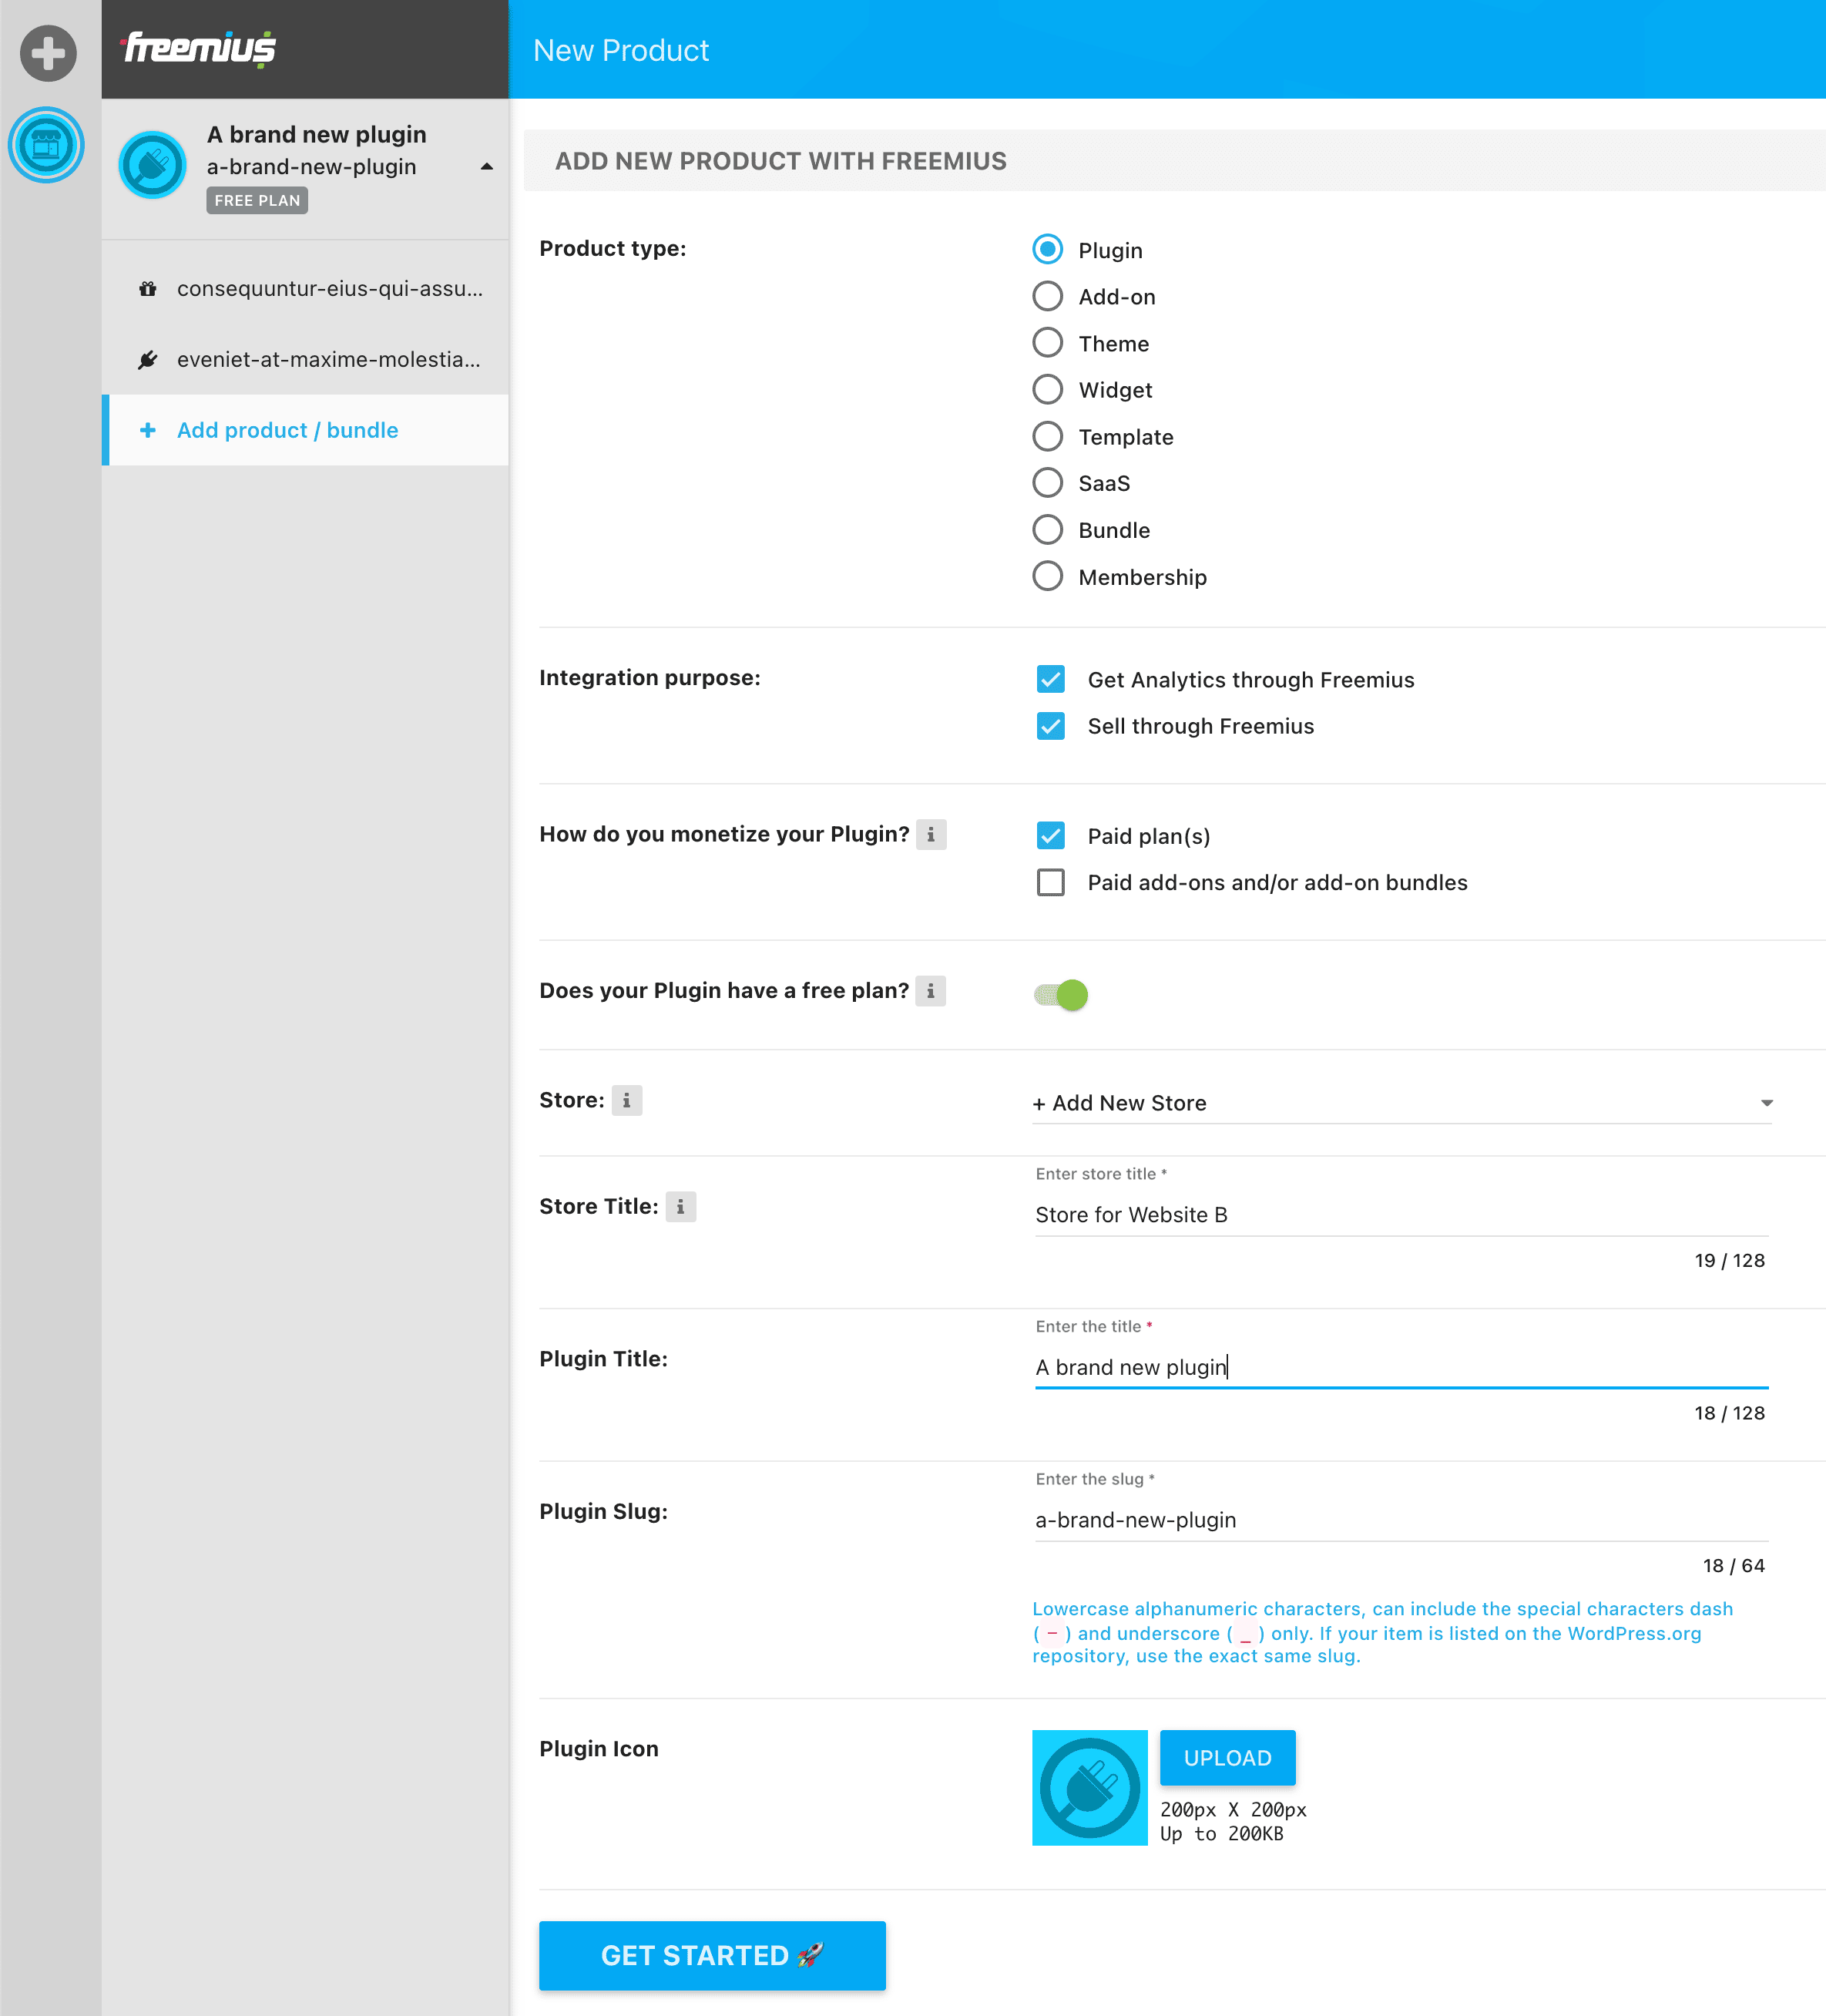Open the store icon in left rail

(46, 145)
